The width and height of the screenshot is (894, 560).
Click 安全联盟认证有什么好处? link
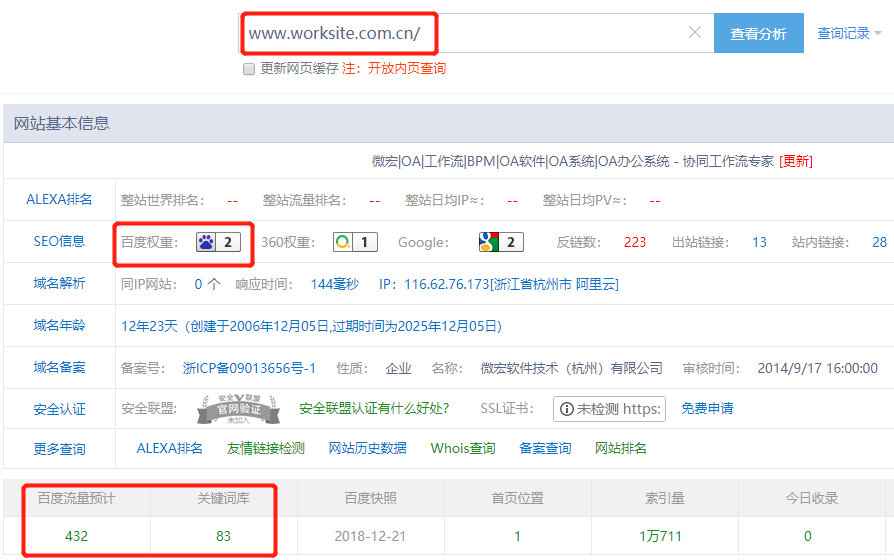click(x=374, y=409)
